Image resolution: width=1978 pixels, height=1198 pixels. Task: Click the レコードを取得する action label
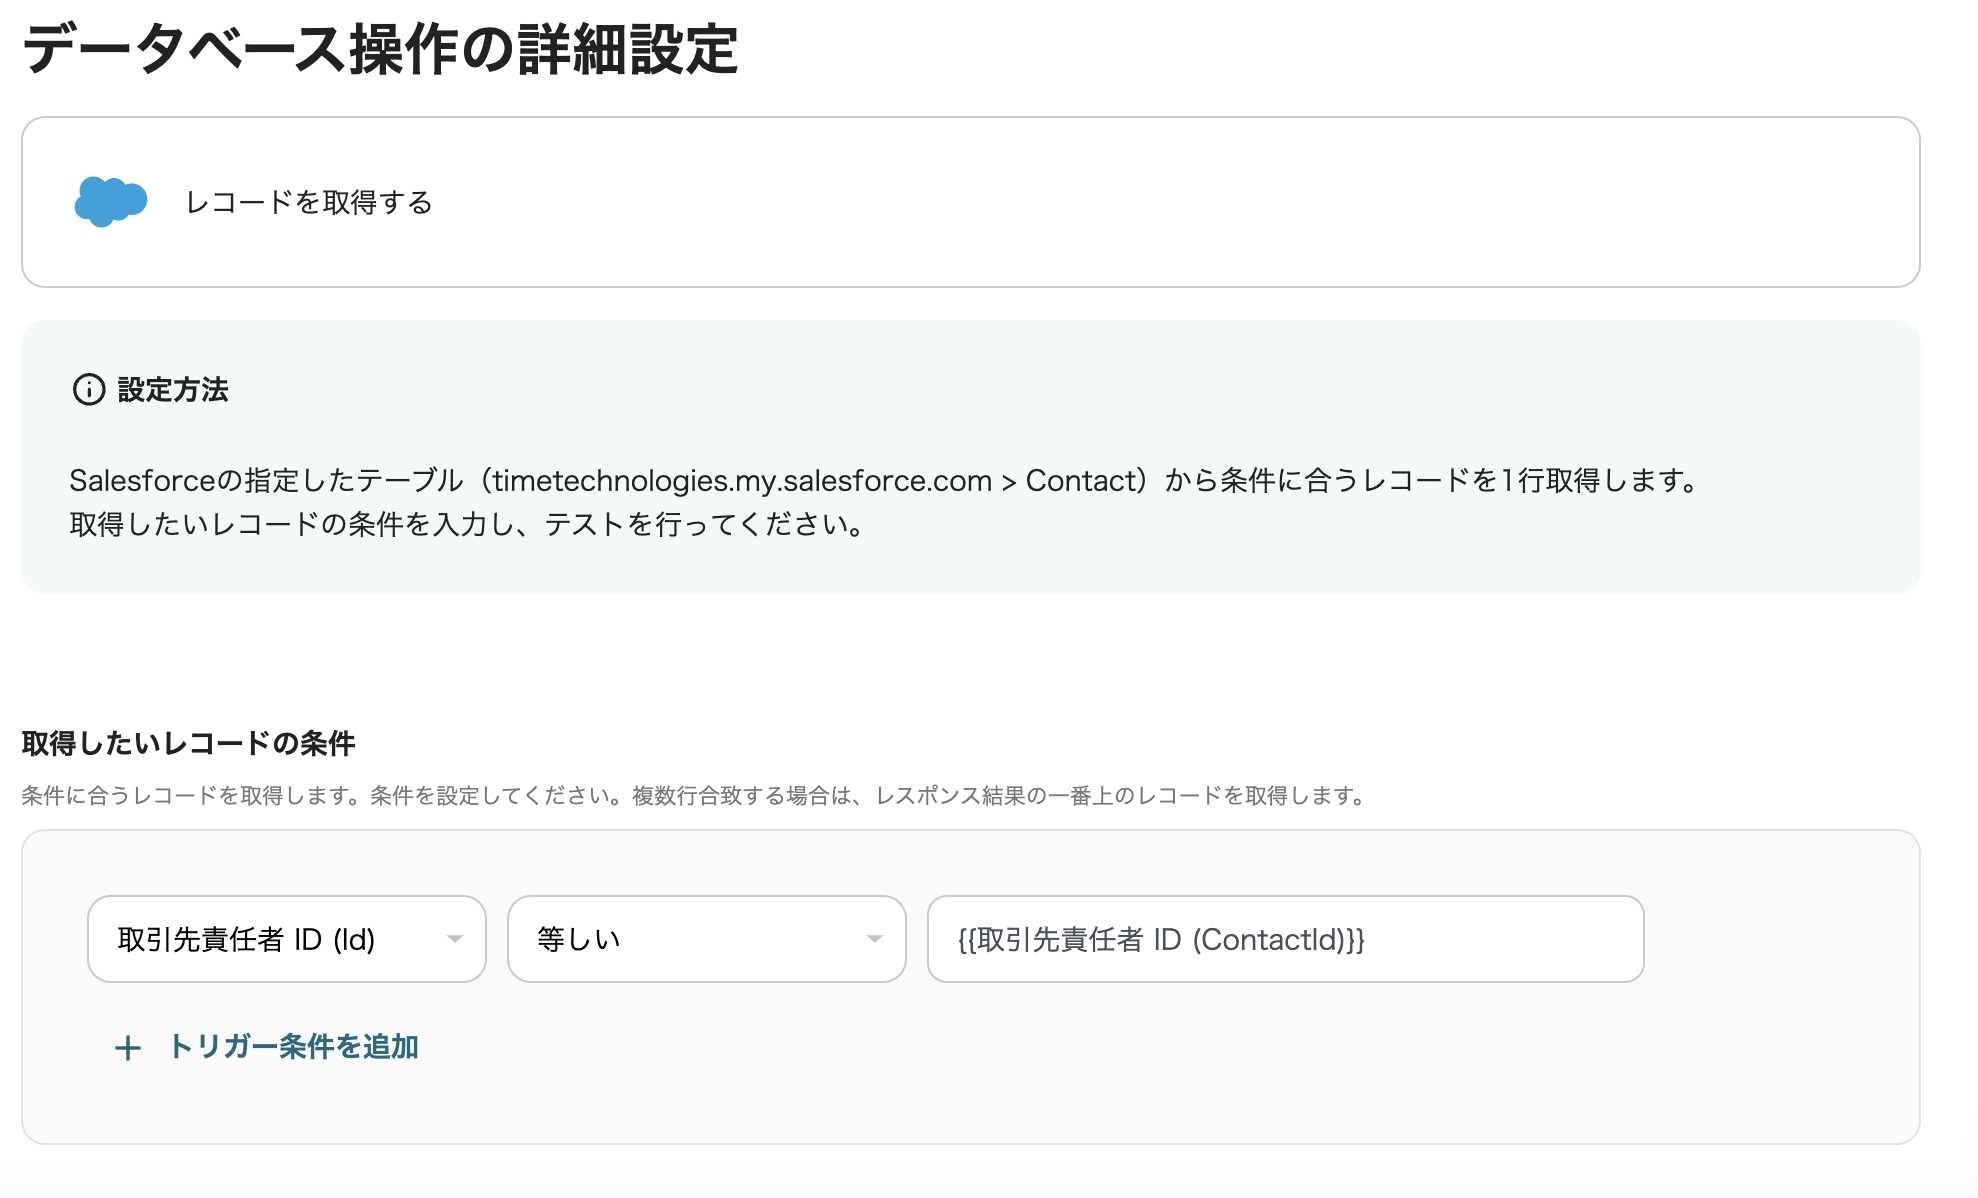pyautogui.click(x=309, y=202)
